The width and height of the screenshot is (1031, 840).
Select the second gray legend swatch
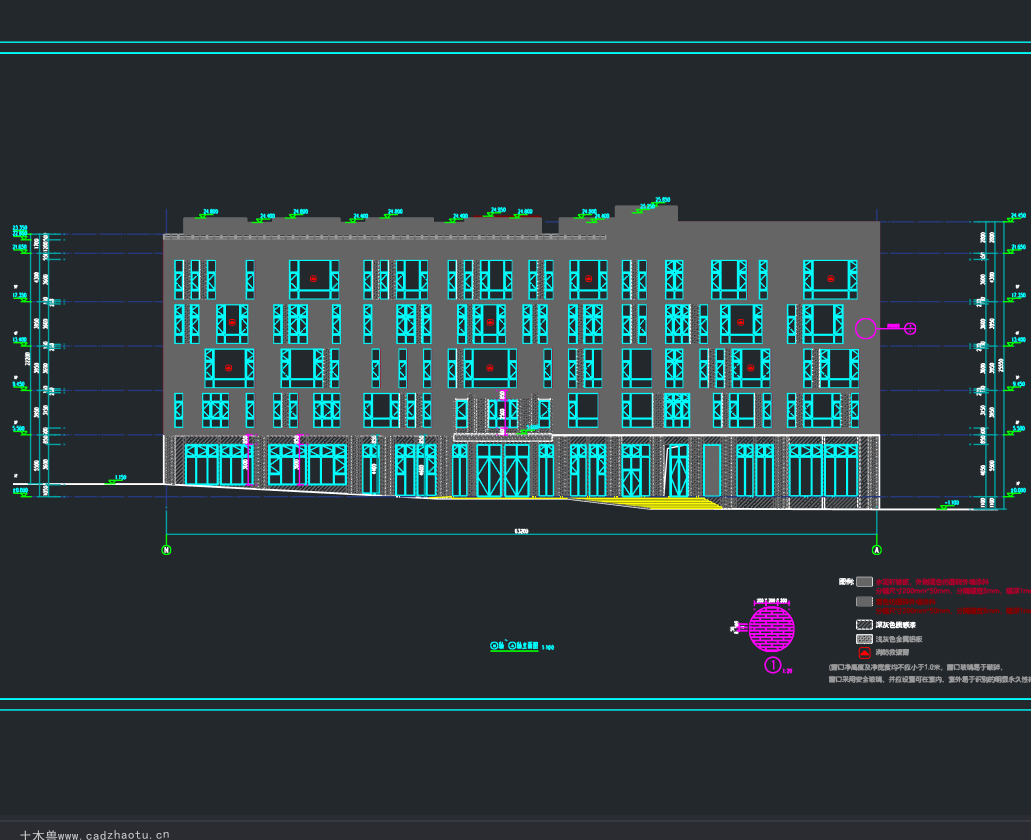(x=865, y=601)
